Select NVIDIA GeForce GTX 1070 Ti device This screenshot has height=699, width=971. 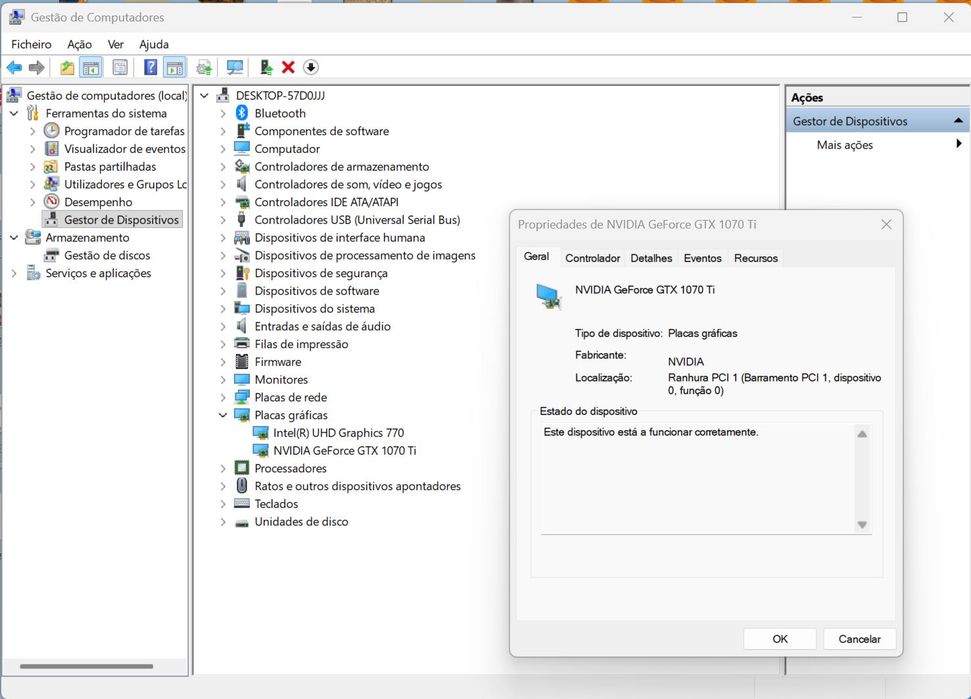coord(344,451)
